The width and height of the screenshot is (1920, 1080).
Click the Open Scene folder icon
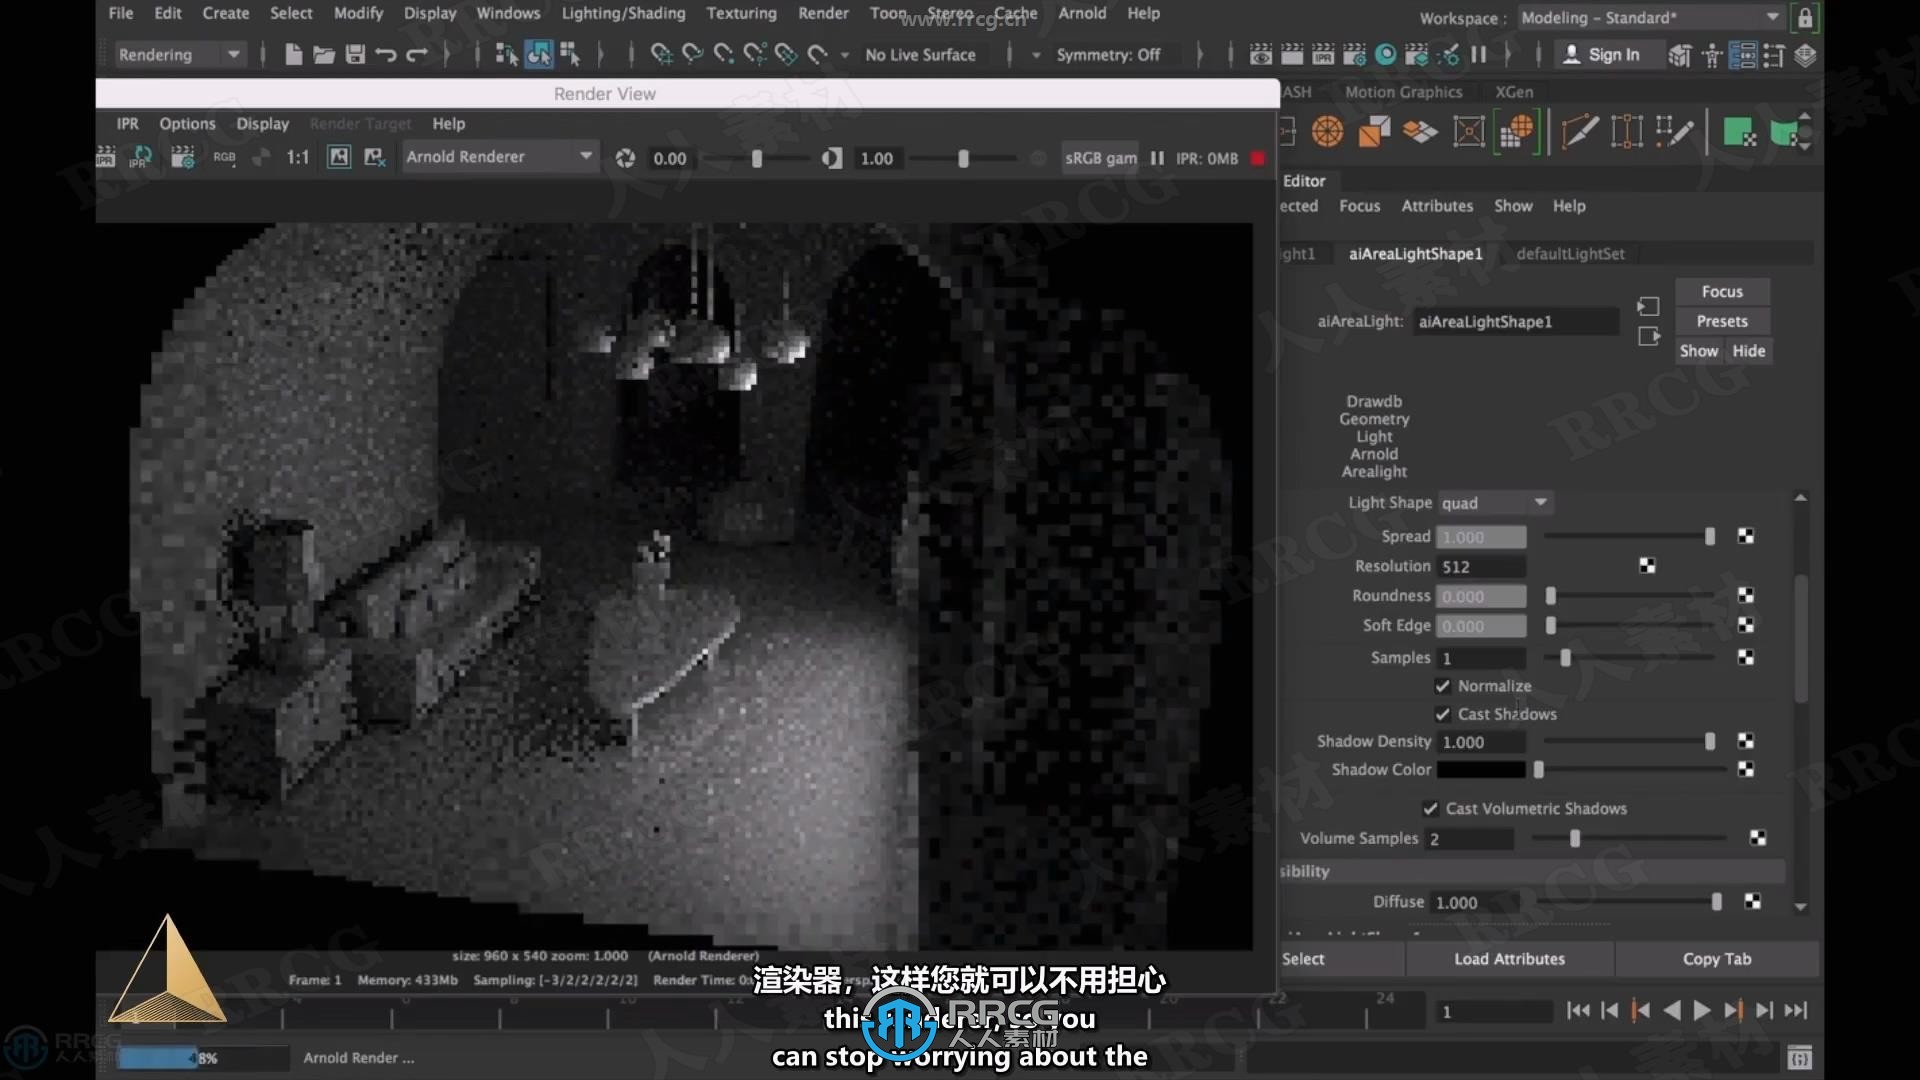click(x=323, y=54)
